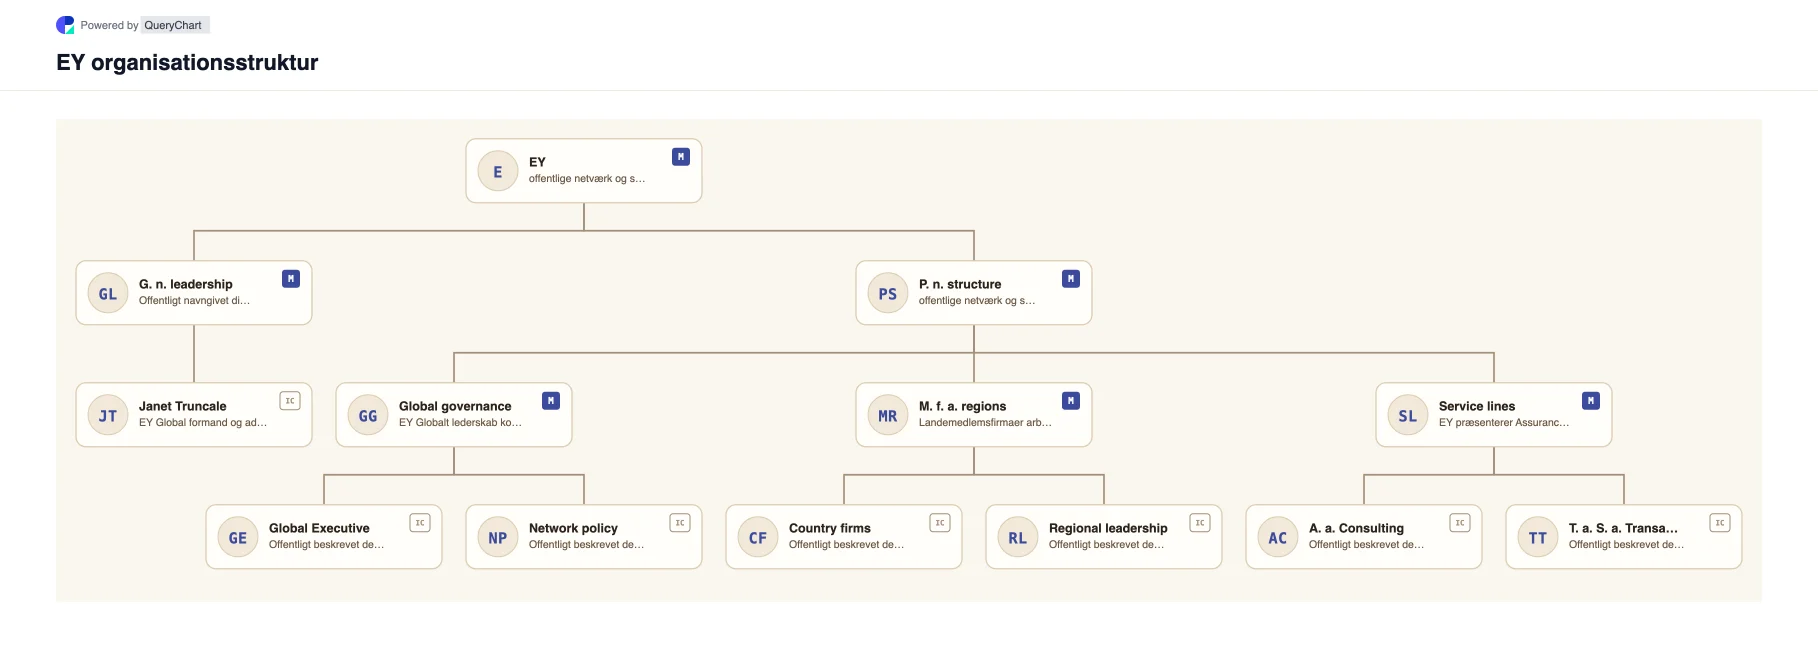1818x658 pixels.
Task: Click the SL avatar circle
Action: (1408, 415)
